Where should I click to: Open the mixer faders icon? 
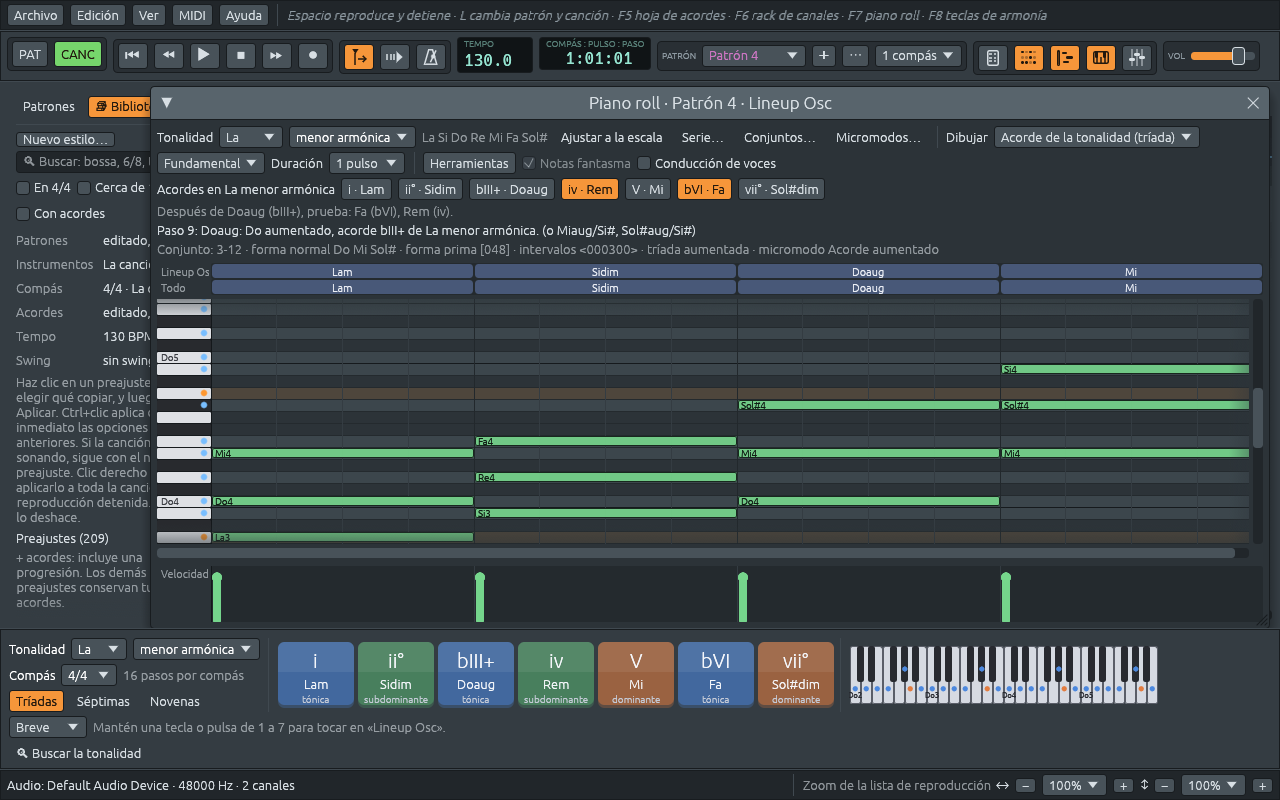click(1137, 58)
